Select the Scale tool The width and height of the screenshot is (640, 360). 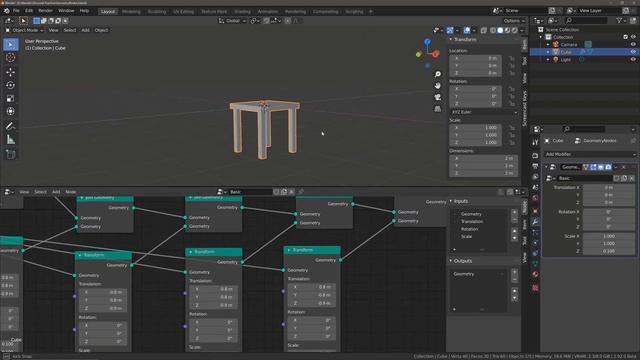tap(11, 98)
